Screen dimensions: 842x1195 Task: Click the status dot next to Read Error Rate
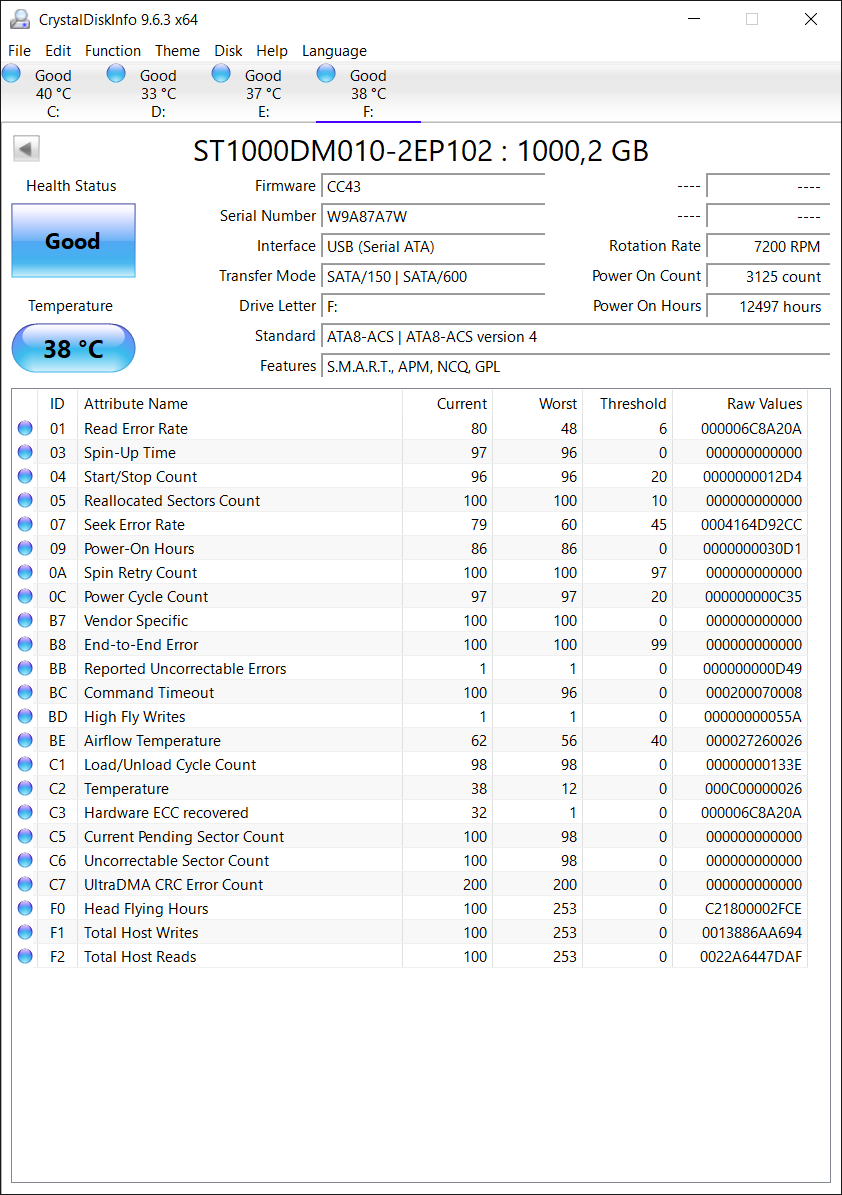pyautogui.click(x=24, y=428)
